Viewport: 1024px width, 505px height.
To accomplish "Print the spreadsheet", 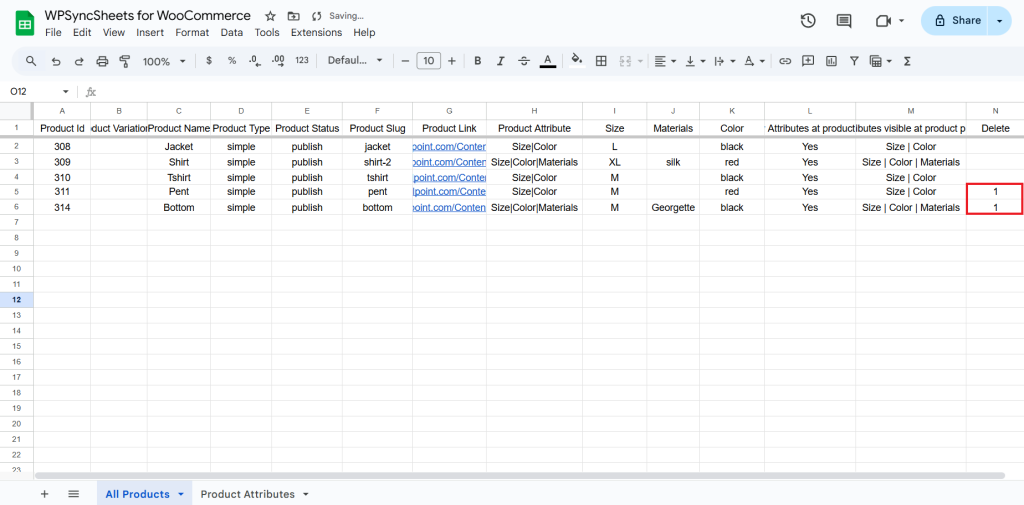I will pyautogui.click(x=102, y=61).
